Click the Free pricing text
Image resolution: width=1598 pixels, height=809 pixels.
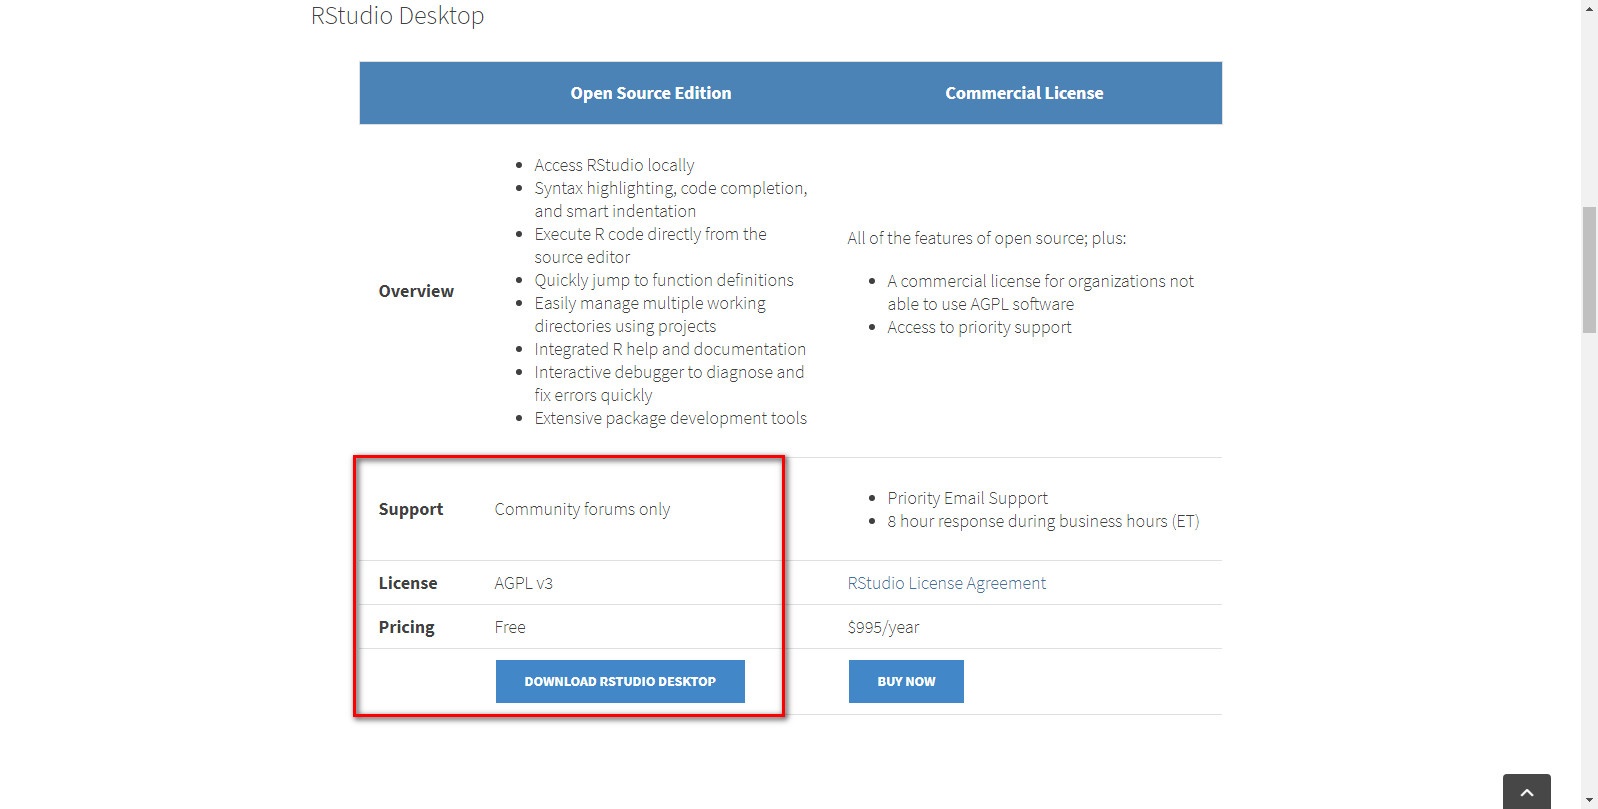point(510,627)
